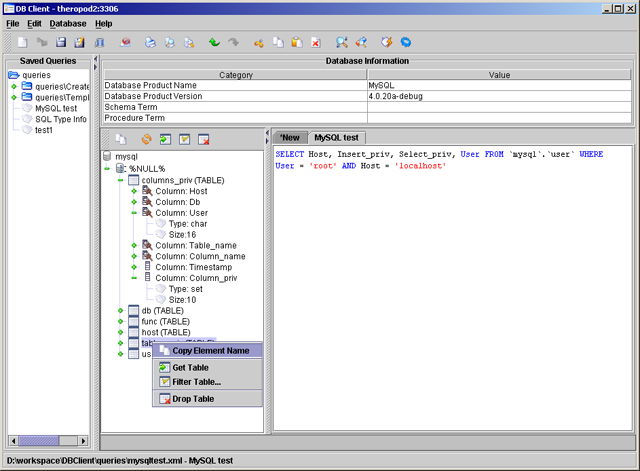Expand the queries\Templ folder
Viewport: 640px width, 471px height.
[x=14, y=97]
